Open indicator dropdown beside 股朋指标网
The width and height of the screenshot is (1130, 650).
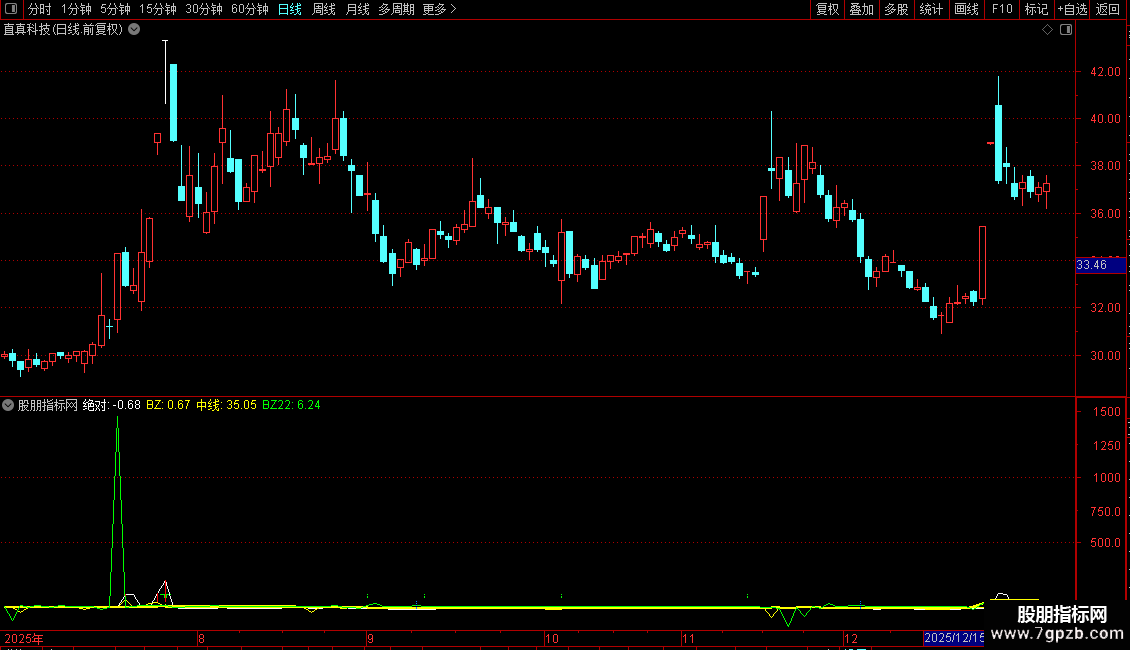(8, 405)
